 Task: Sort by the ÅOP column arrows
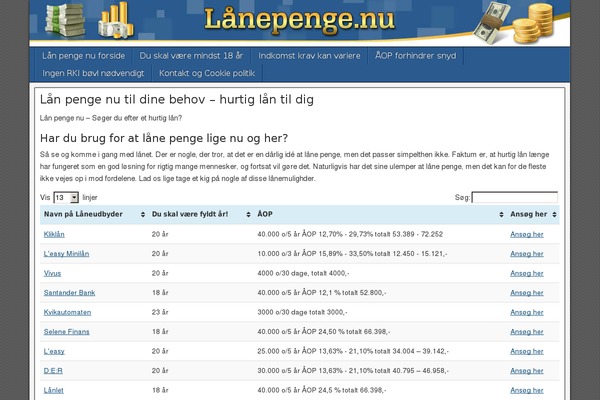pos(501,215)
